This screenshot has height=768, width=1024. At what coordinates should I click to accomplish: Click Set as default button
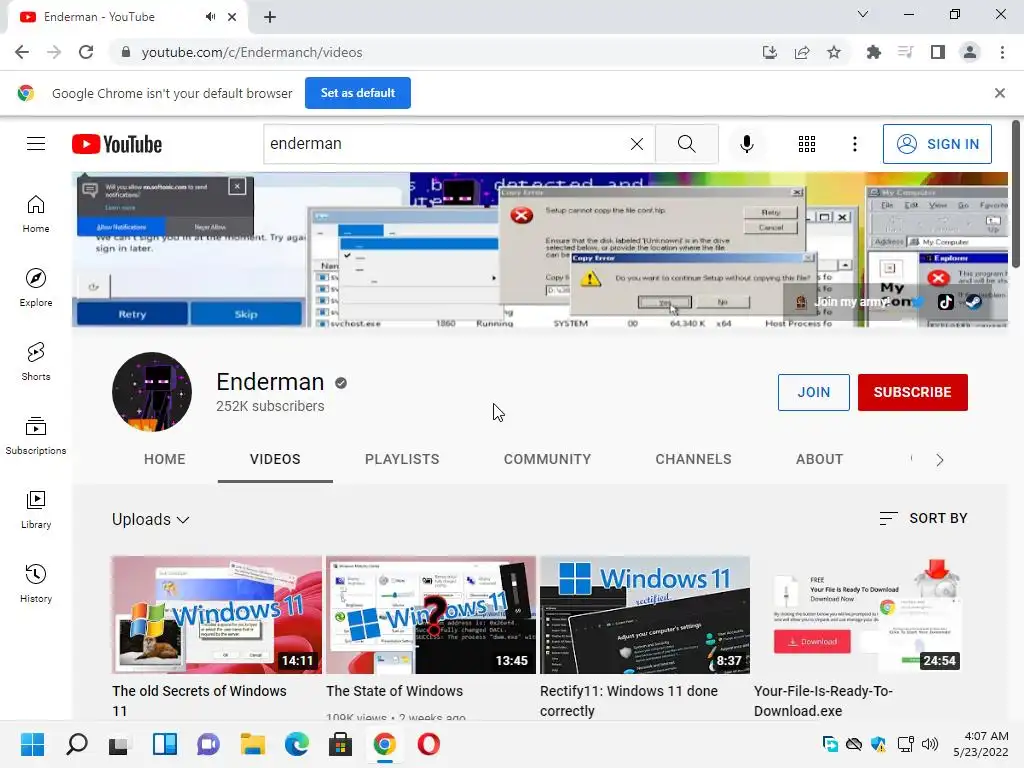pos(358,93)
